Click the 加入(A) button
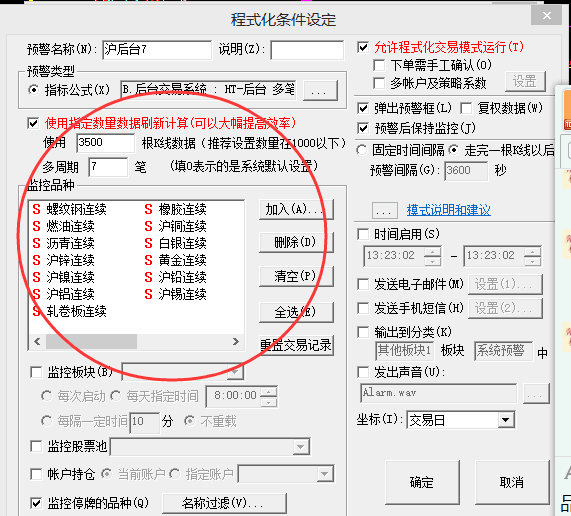 tap(296, 209)
